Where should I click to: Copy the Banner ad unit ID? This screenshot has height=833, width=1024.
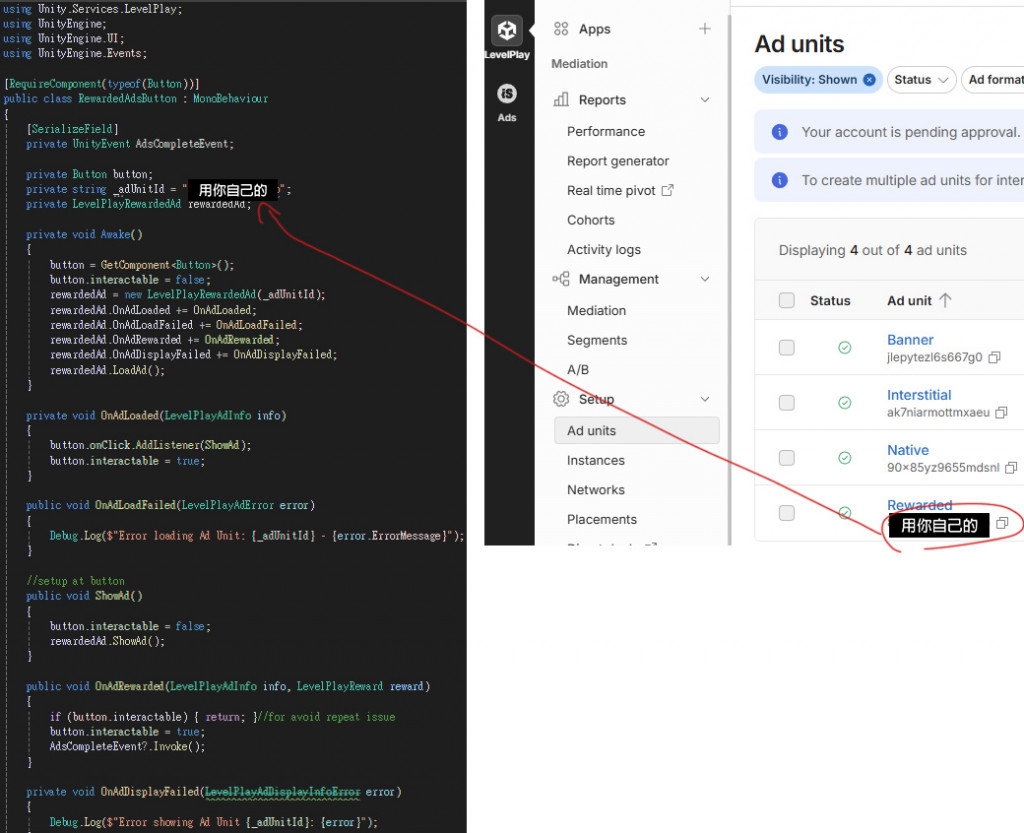994,357
